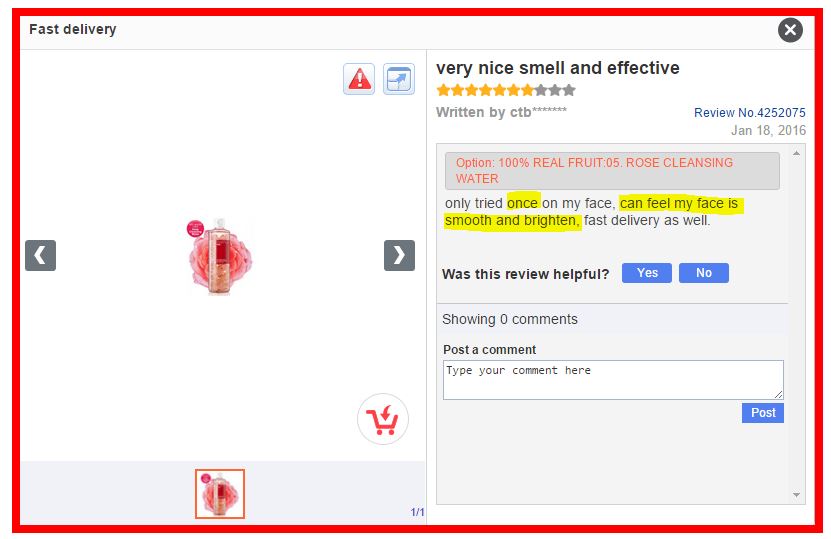Select the rose product thumbnail

point(220,493)
